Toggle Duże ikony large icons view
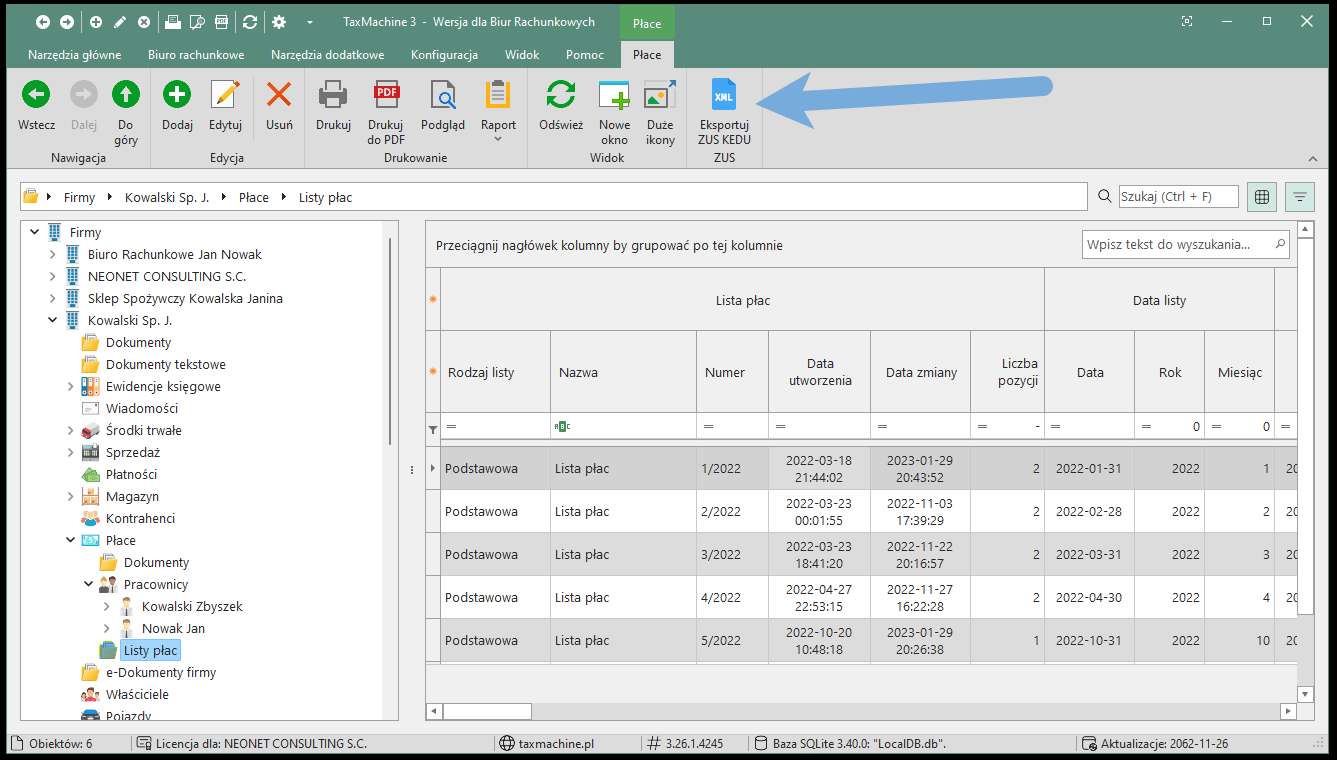 coord(660,96)
